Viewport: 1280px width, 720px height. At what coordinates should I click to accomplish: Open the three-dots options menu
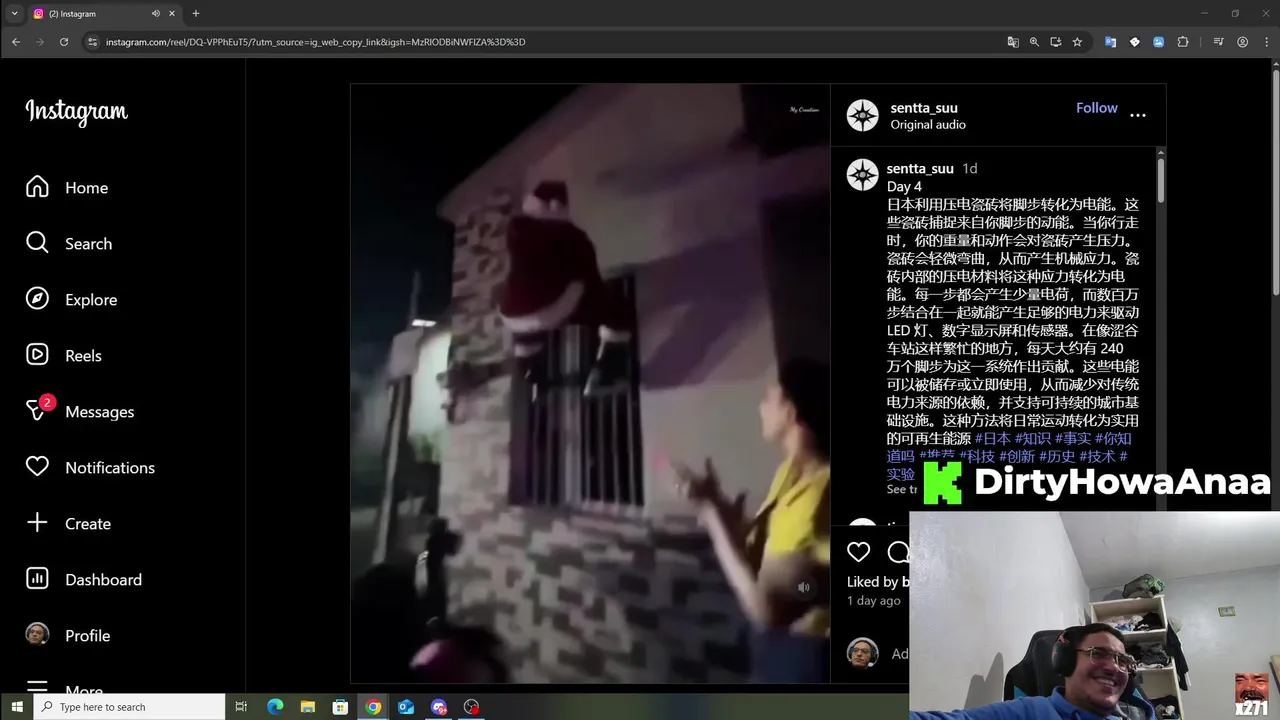[1138, 115]
